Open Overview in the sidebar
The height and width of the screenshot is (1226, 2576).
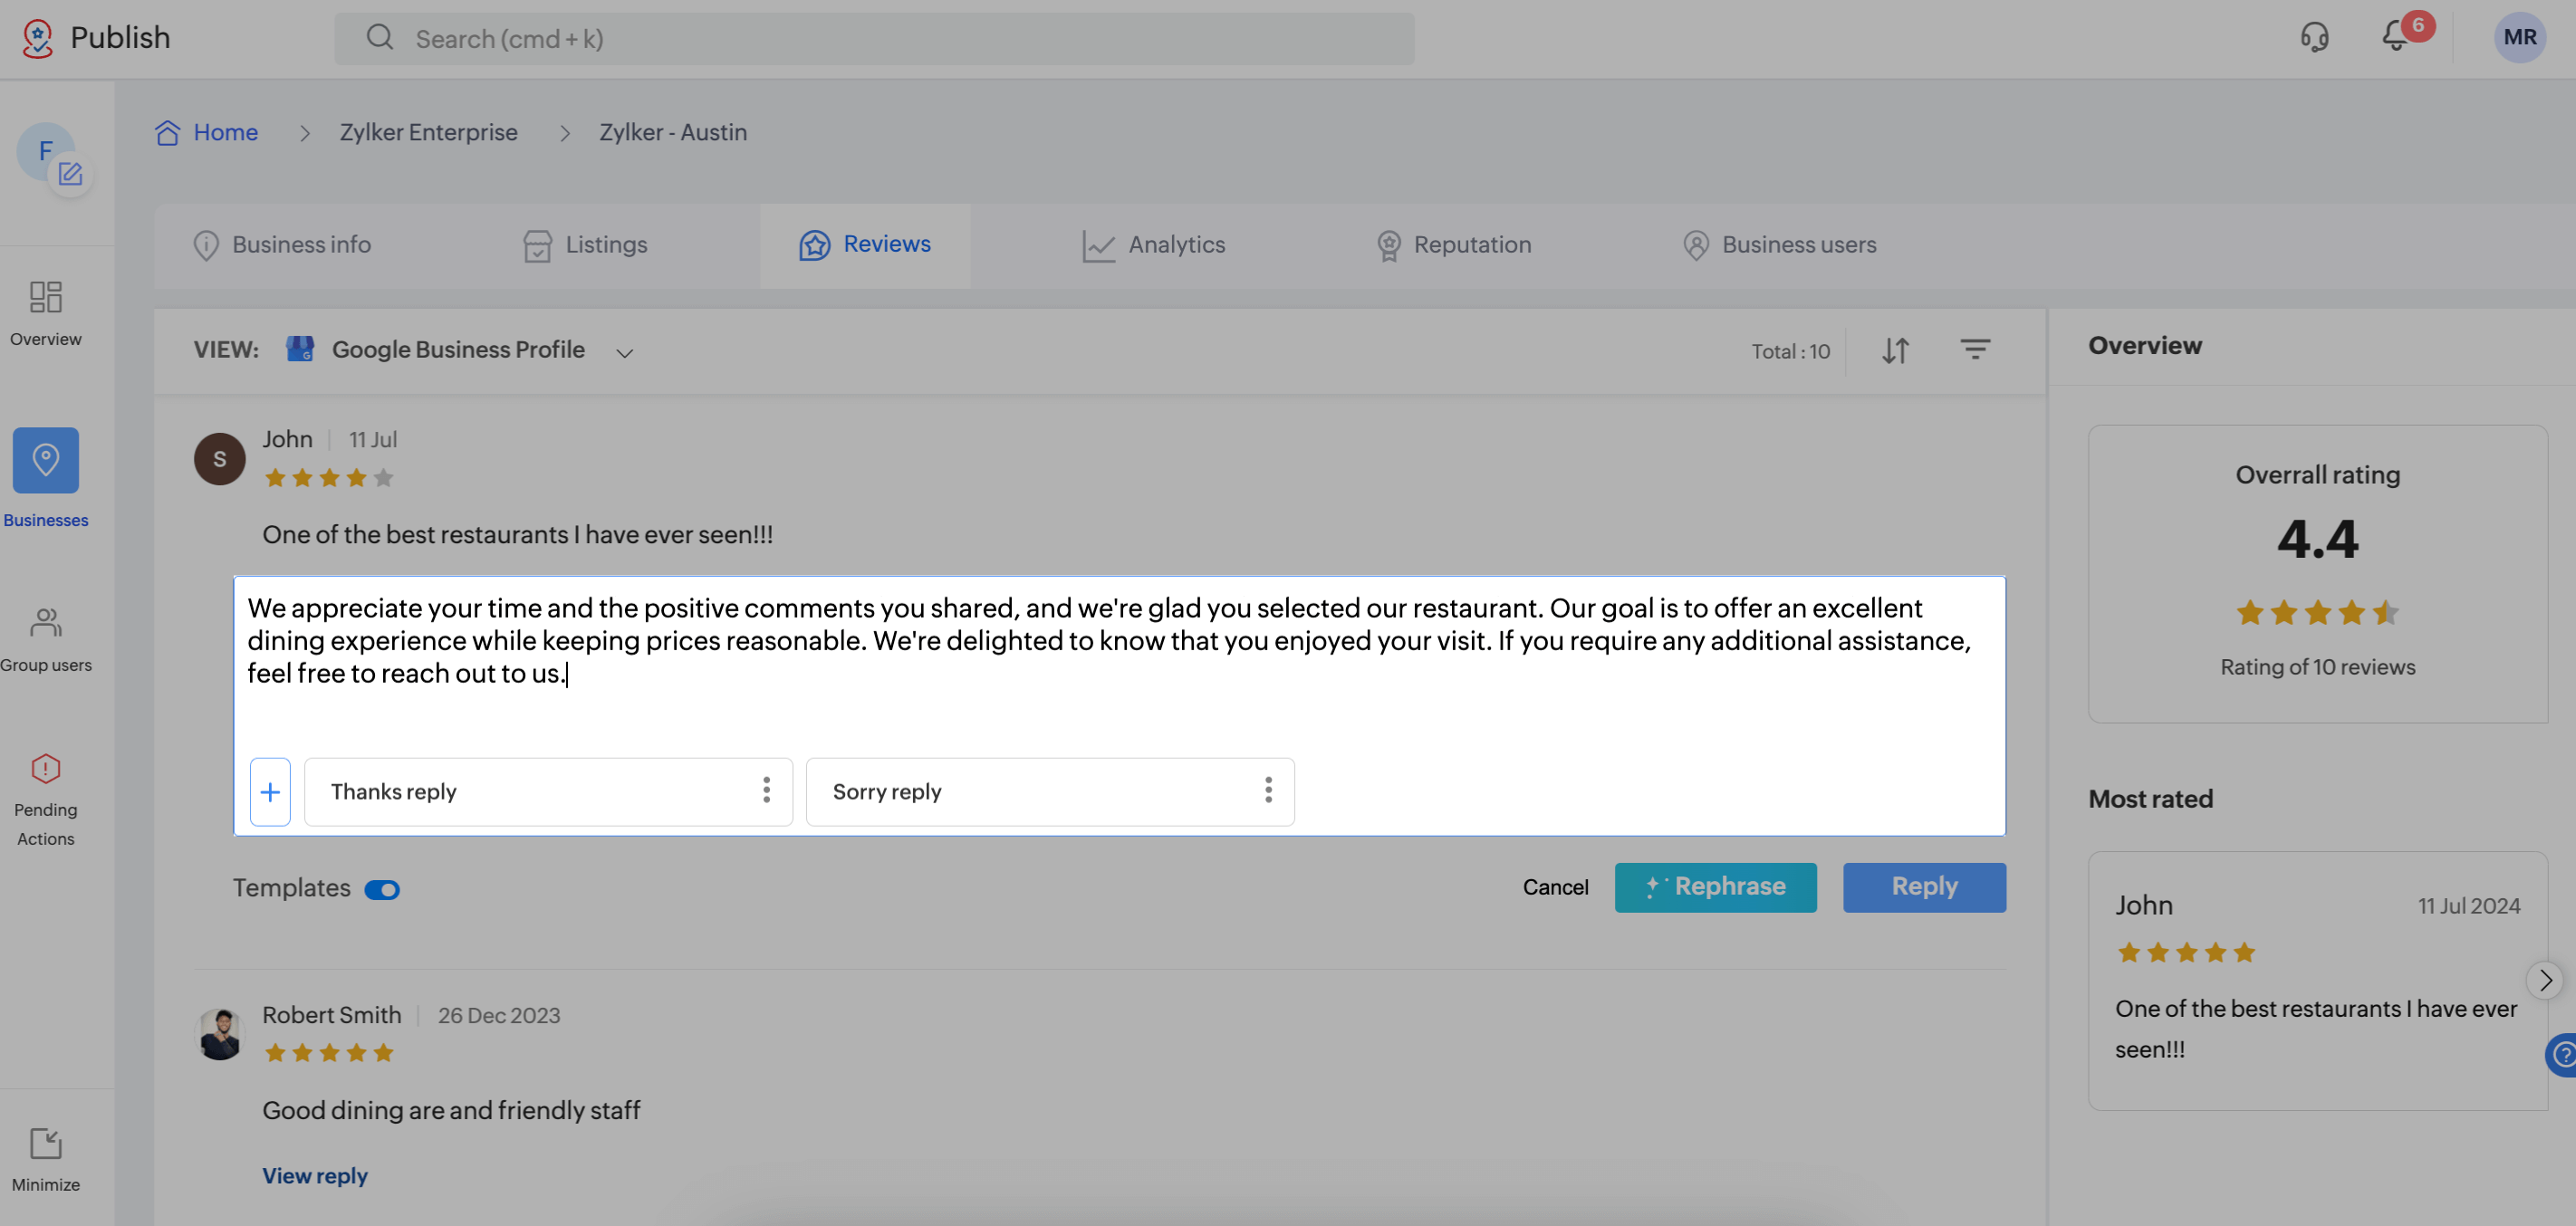(46, 314)
